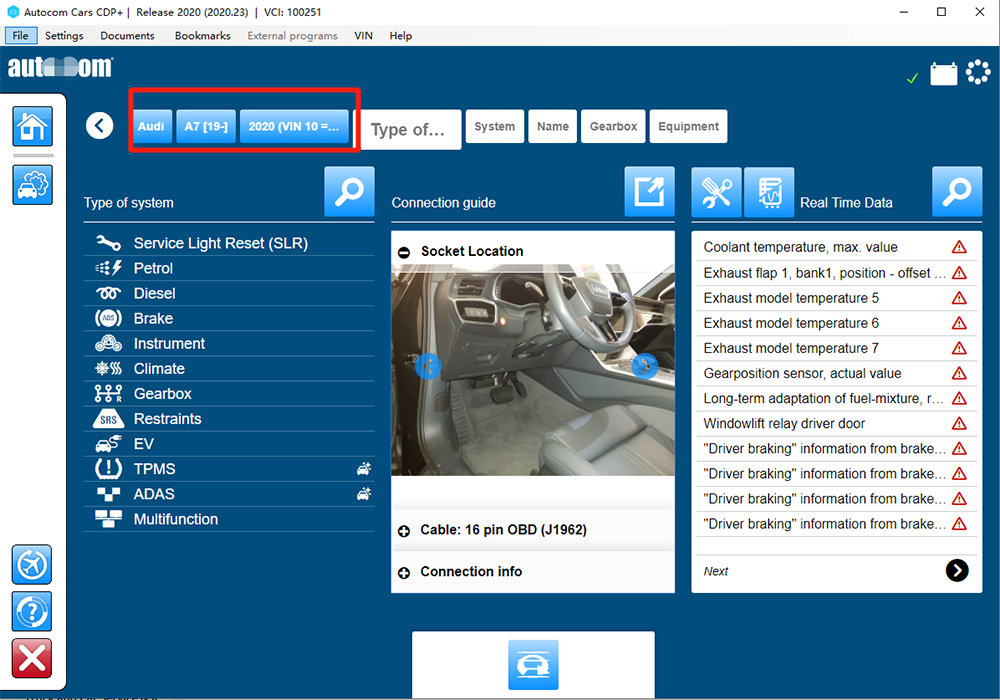This screenshot has width=1000, height=700.
Task: Click warning icon beside Windowlift relay driver door
Action: point(959,423)
